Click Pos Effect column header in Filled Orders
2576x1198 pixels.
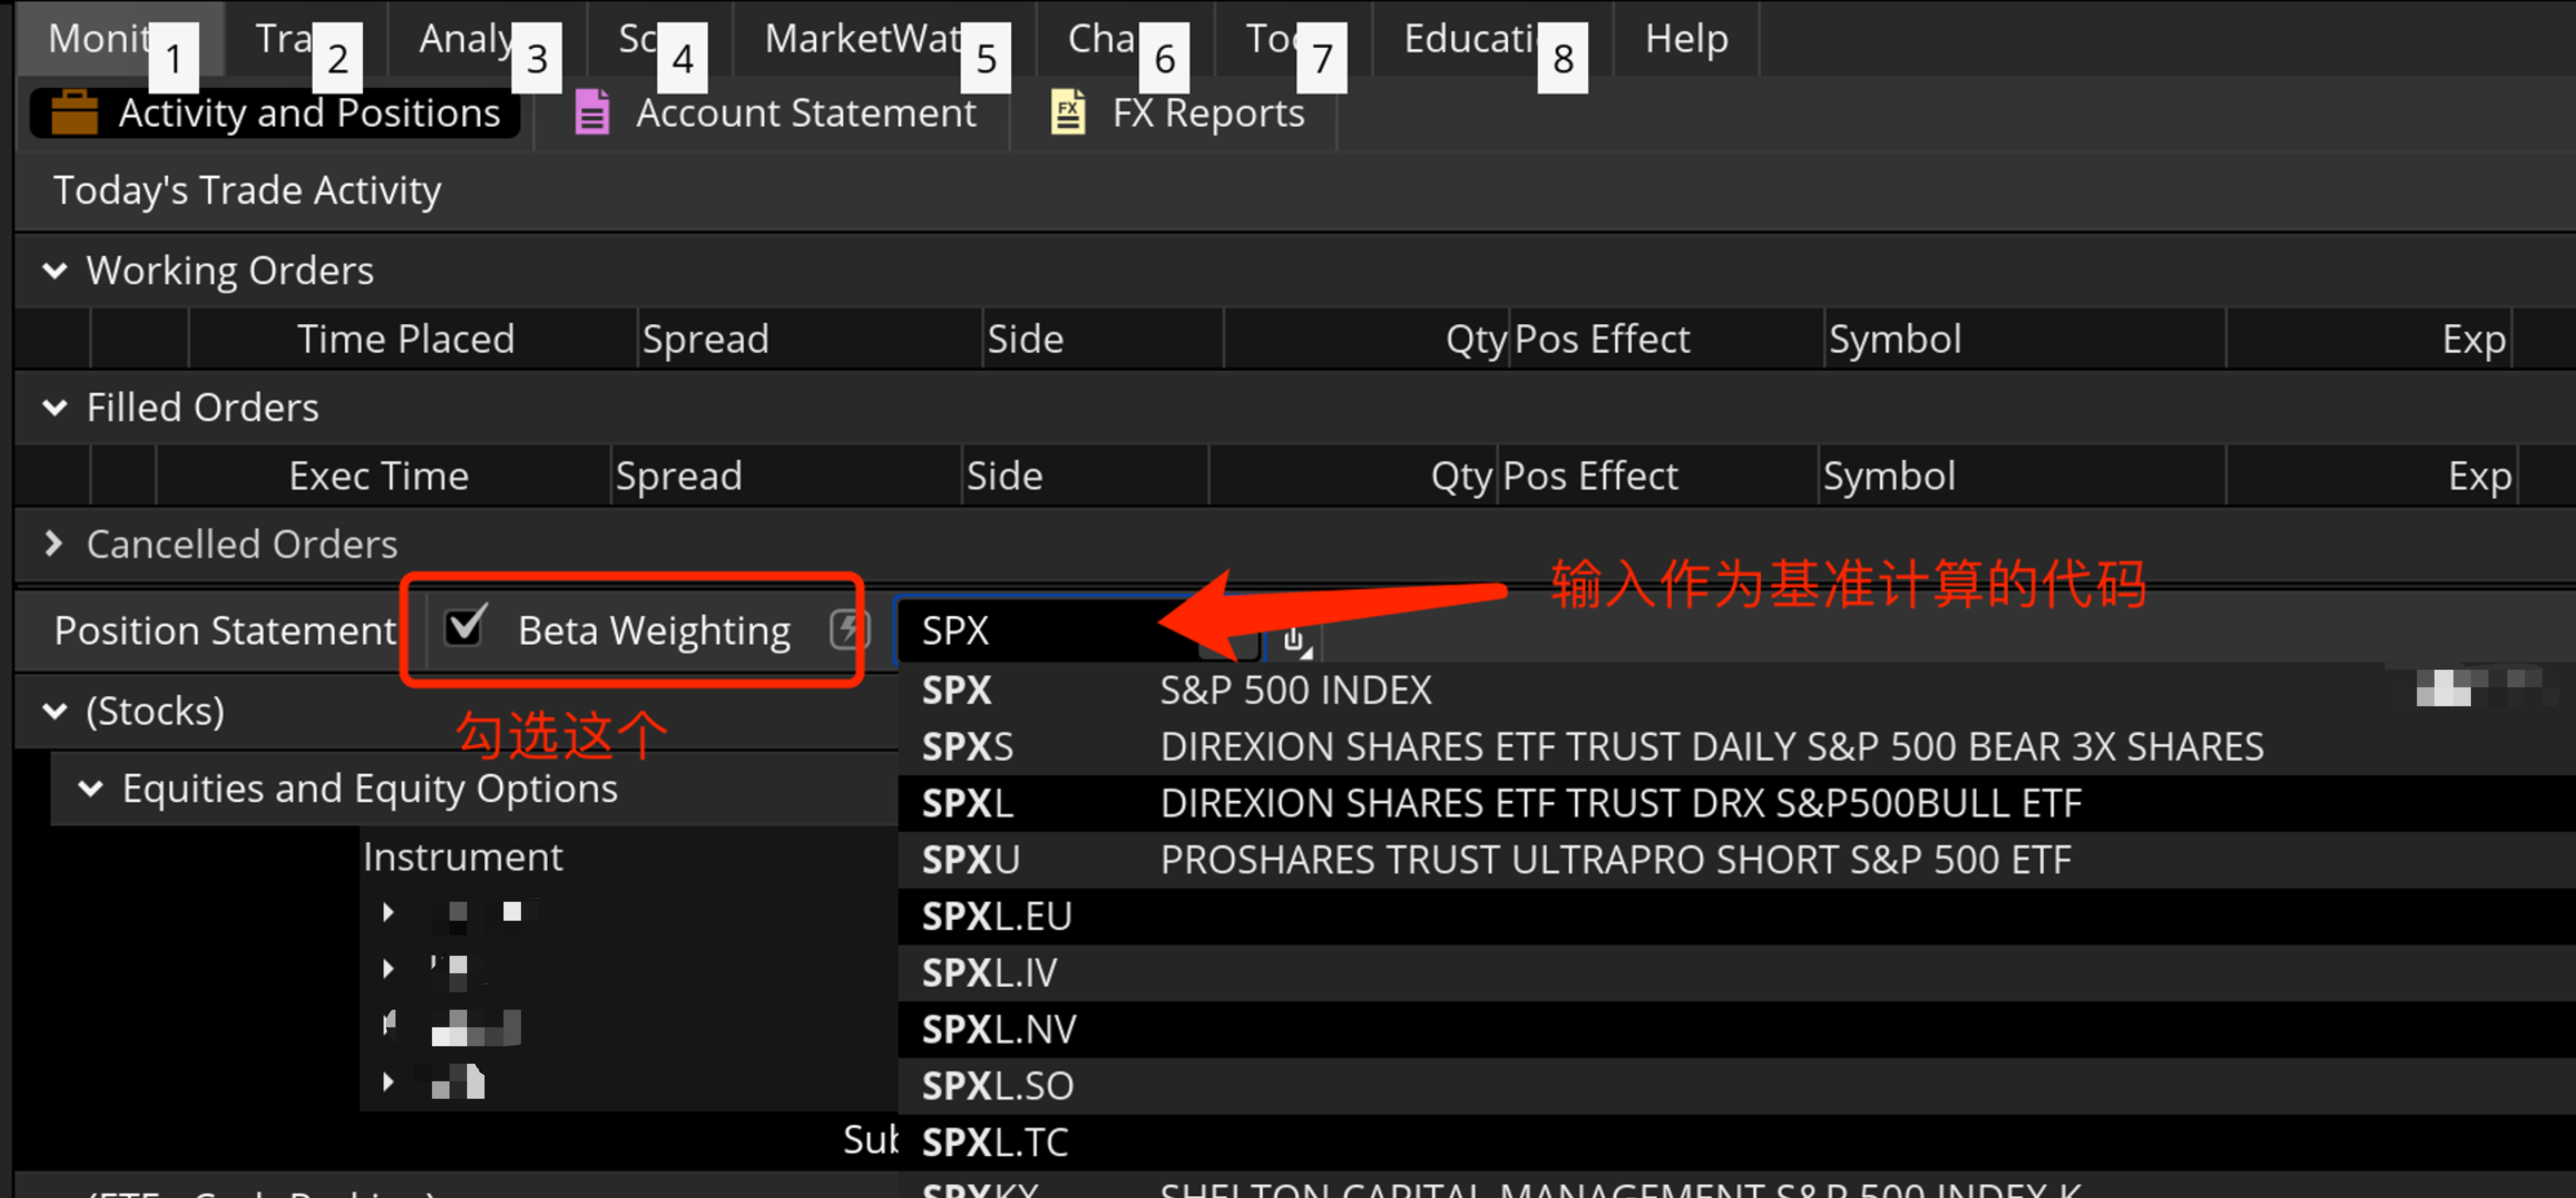[1657, 476]
